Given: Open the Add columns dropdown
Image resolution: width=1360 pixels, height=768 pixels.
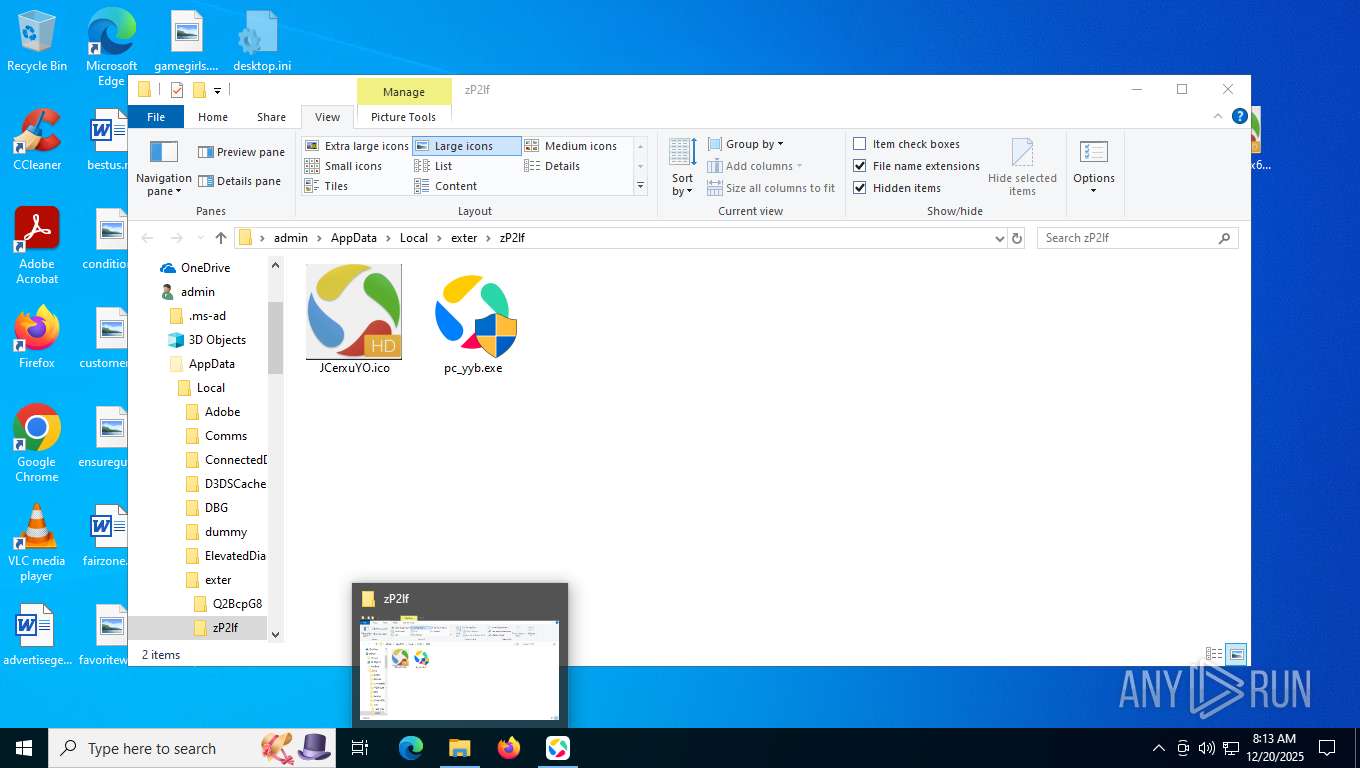Looking at the screenshot, I should click(x=754, y=166).
